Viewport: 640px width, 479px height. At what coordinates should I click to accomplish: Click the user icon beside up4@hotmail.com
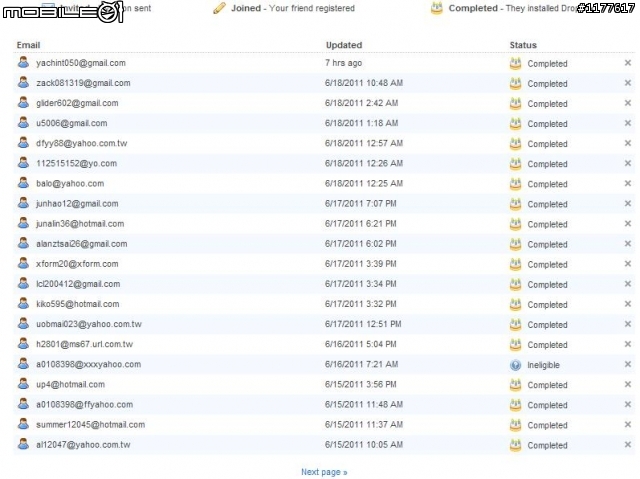(x=24, y=384)
